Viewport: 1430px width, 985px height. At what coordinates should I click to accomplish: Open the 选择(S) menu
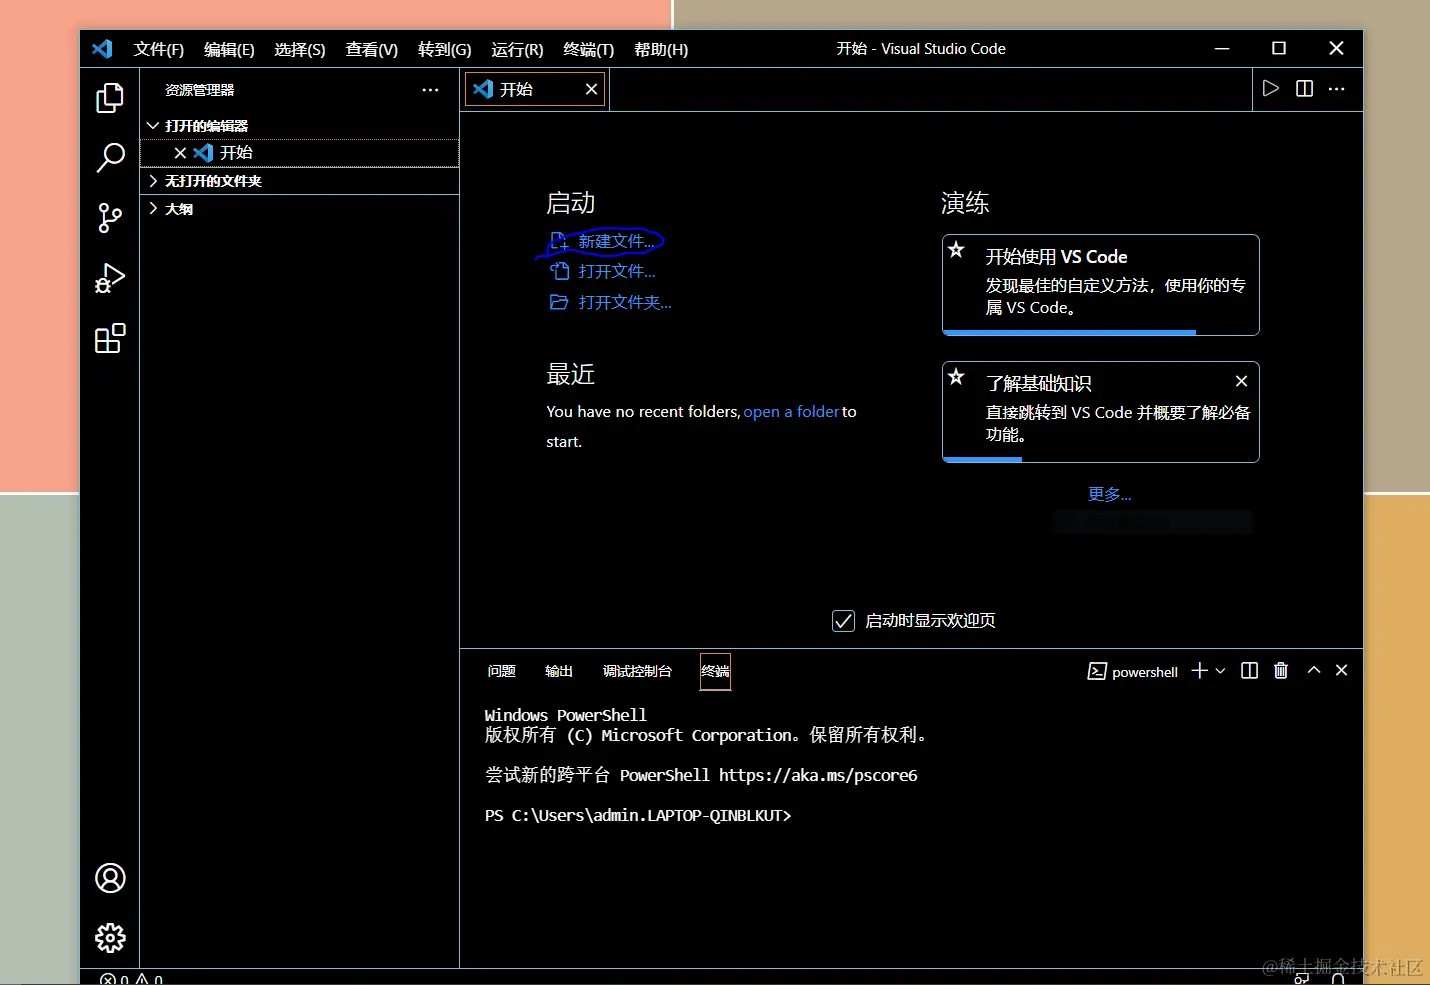coord(300,50)
